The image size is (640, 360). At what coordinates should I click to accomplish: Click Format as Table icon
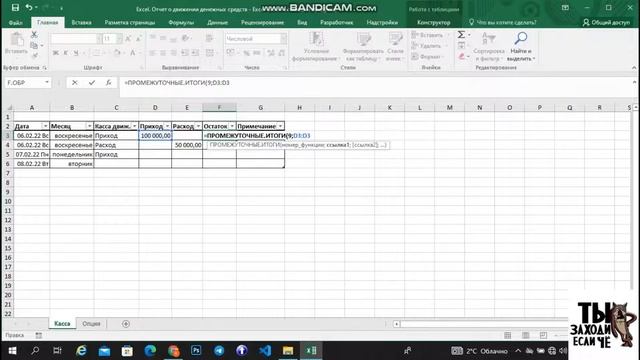pos(363,39)
